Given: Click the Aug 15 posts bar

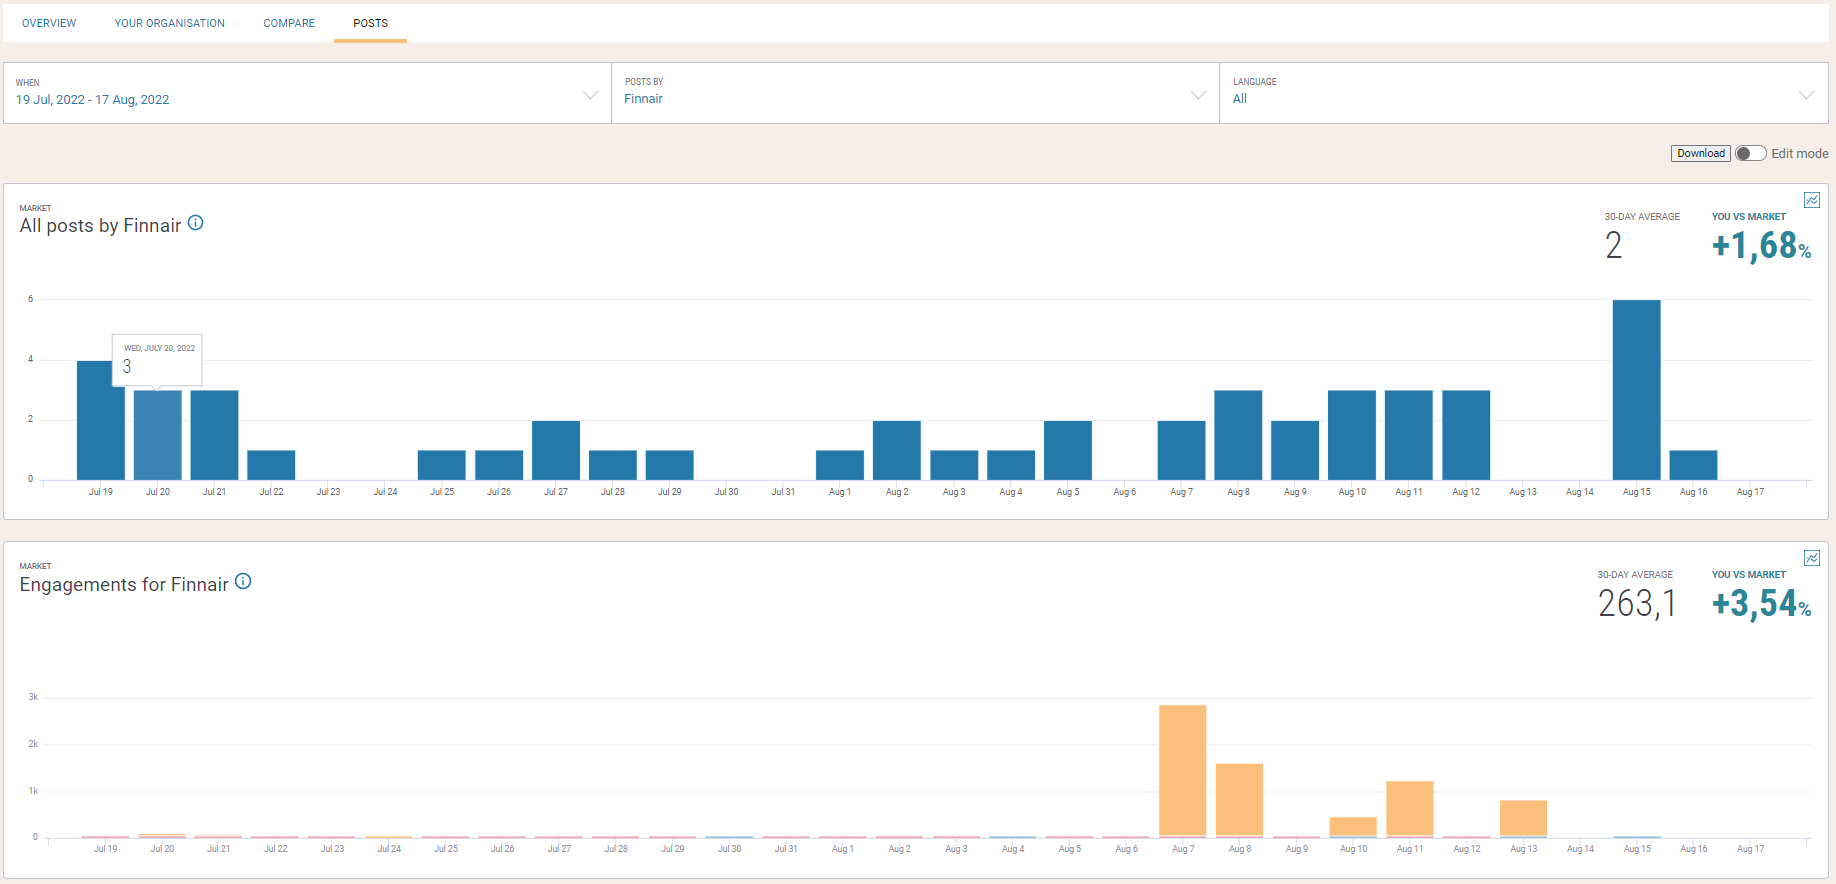Looking at the screenshot, I should (1636, 390).
